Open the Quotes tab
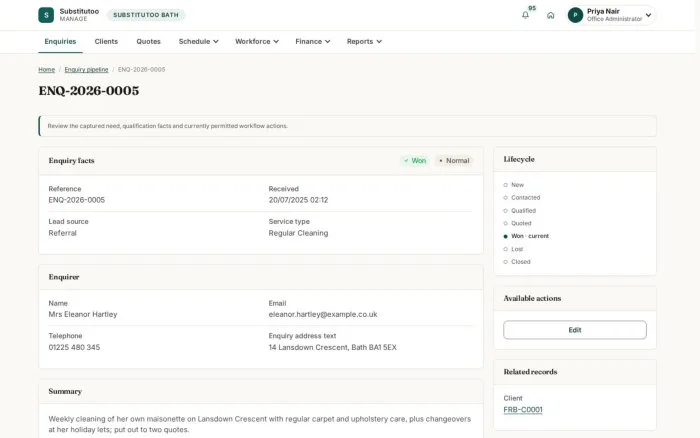The width and height of the screenshot is (700, 438). [x=148, y=42]
